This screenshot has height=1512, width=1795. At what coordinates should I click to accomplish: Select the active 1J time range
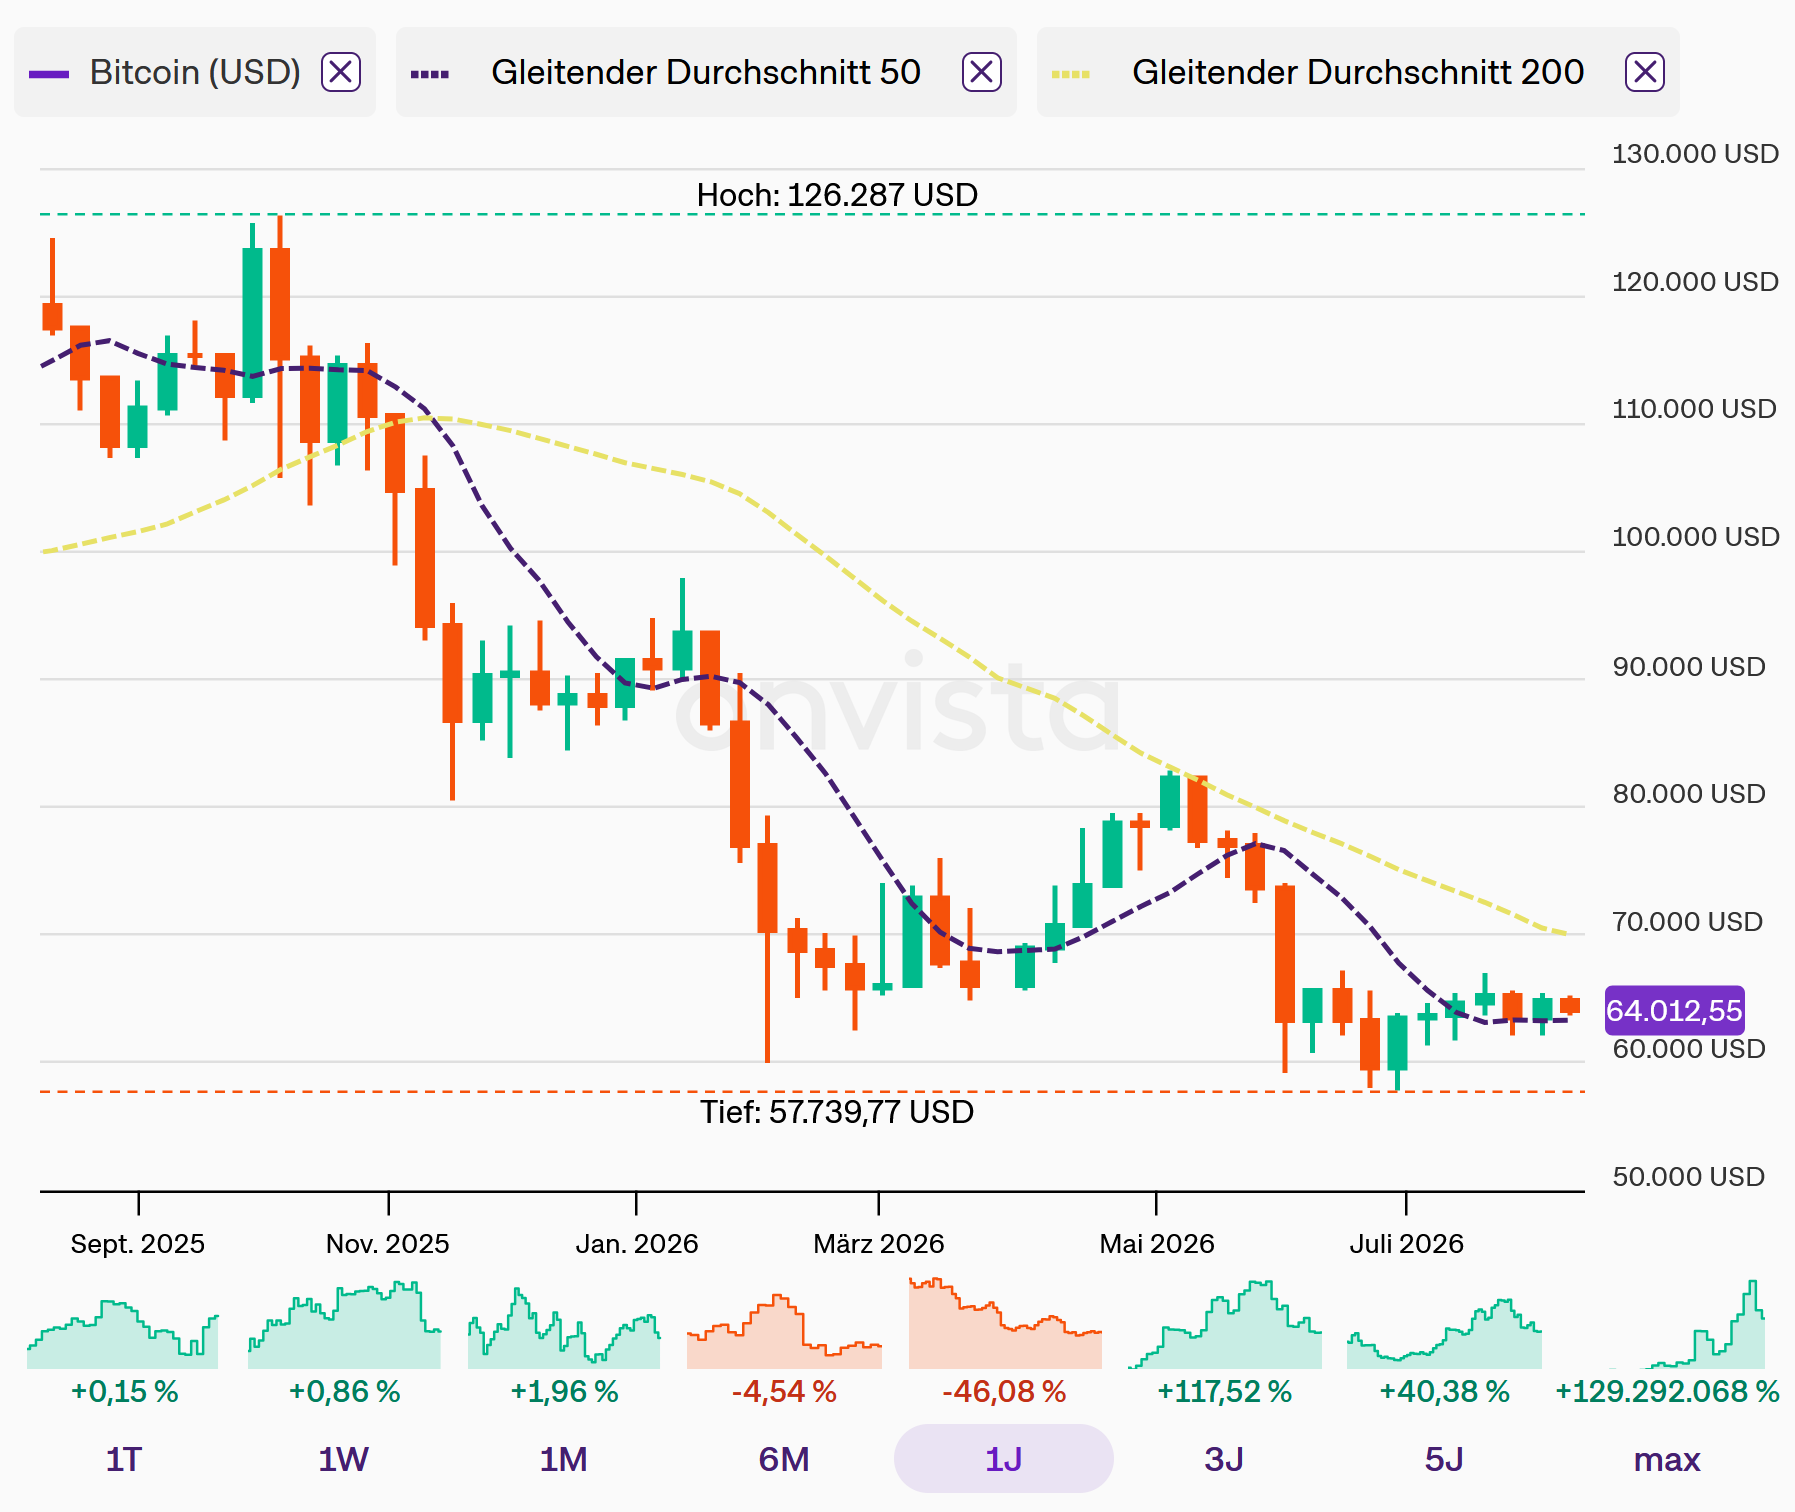(1004, 1459)
